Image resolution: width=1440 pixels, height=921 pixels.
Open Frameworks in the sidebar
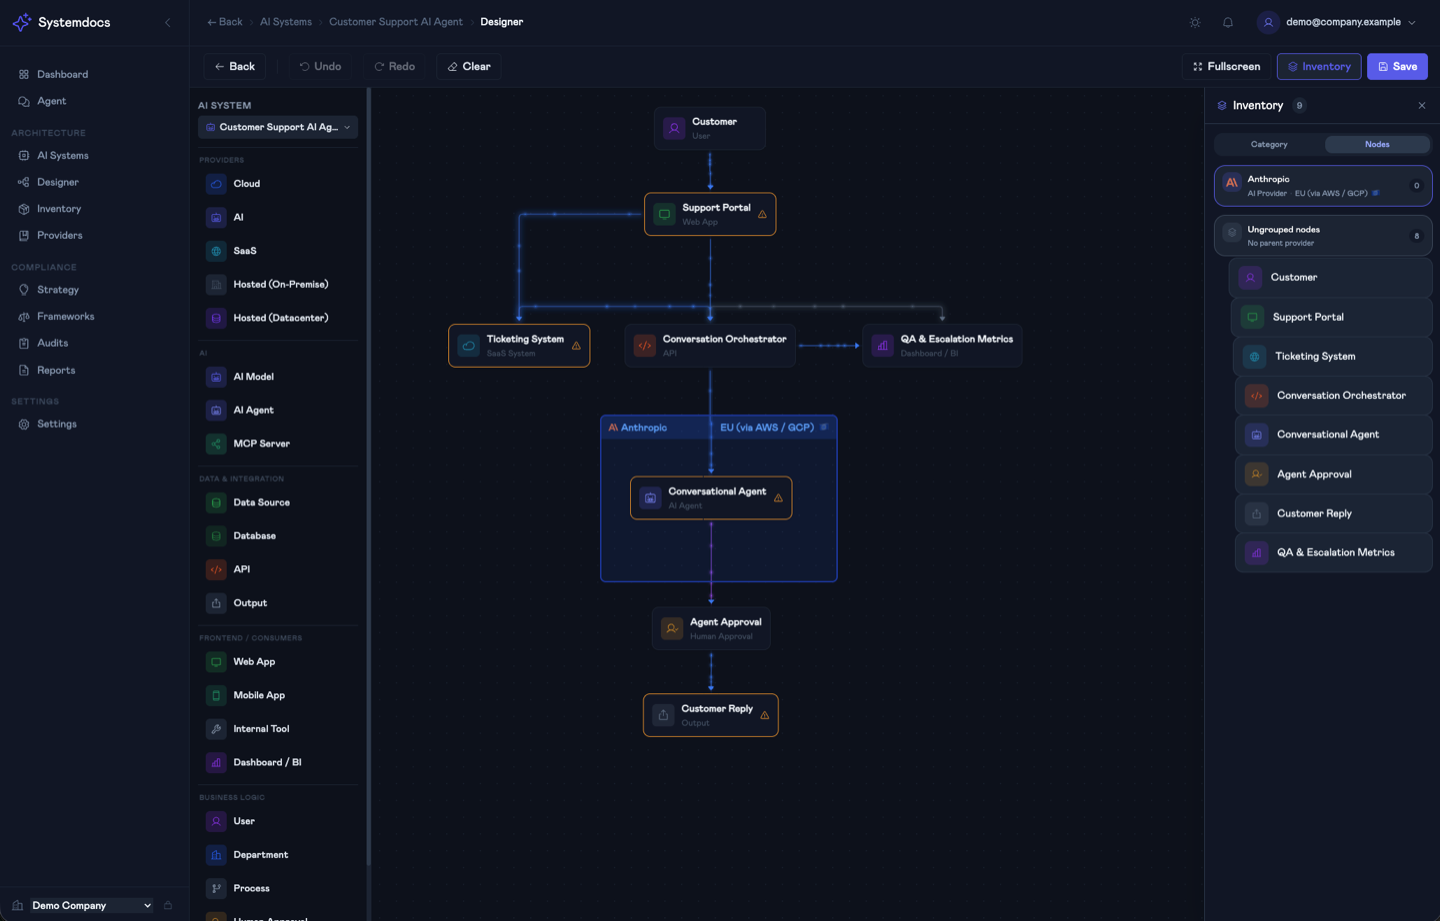pyautogui.click(x=65, y=316)
